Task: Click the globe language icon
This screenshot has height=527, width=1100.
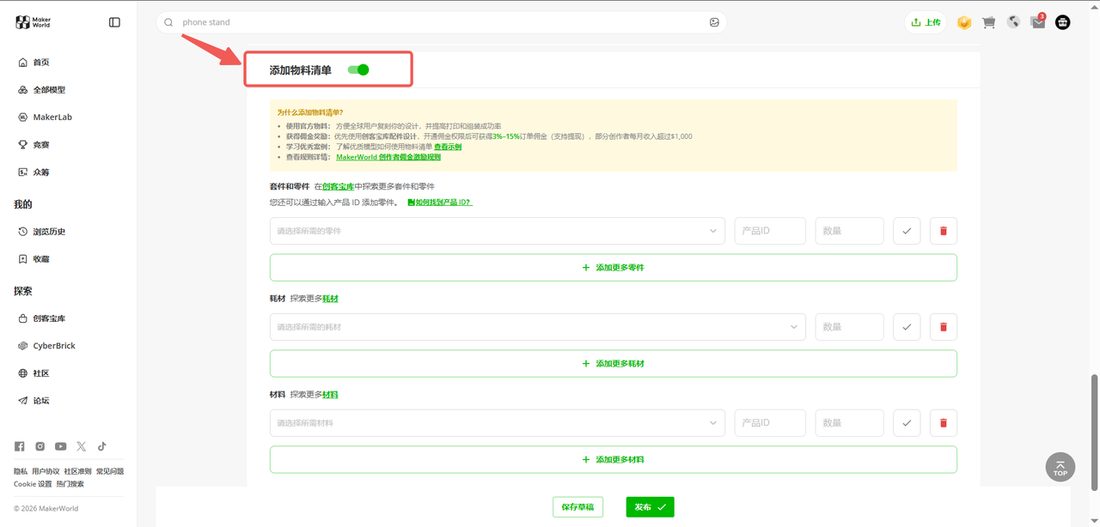Action: pyautogui.click(x=1013, y=22)
